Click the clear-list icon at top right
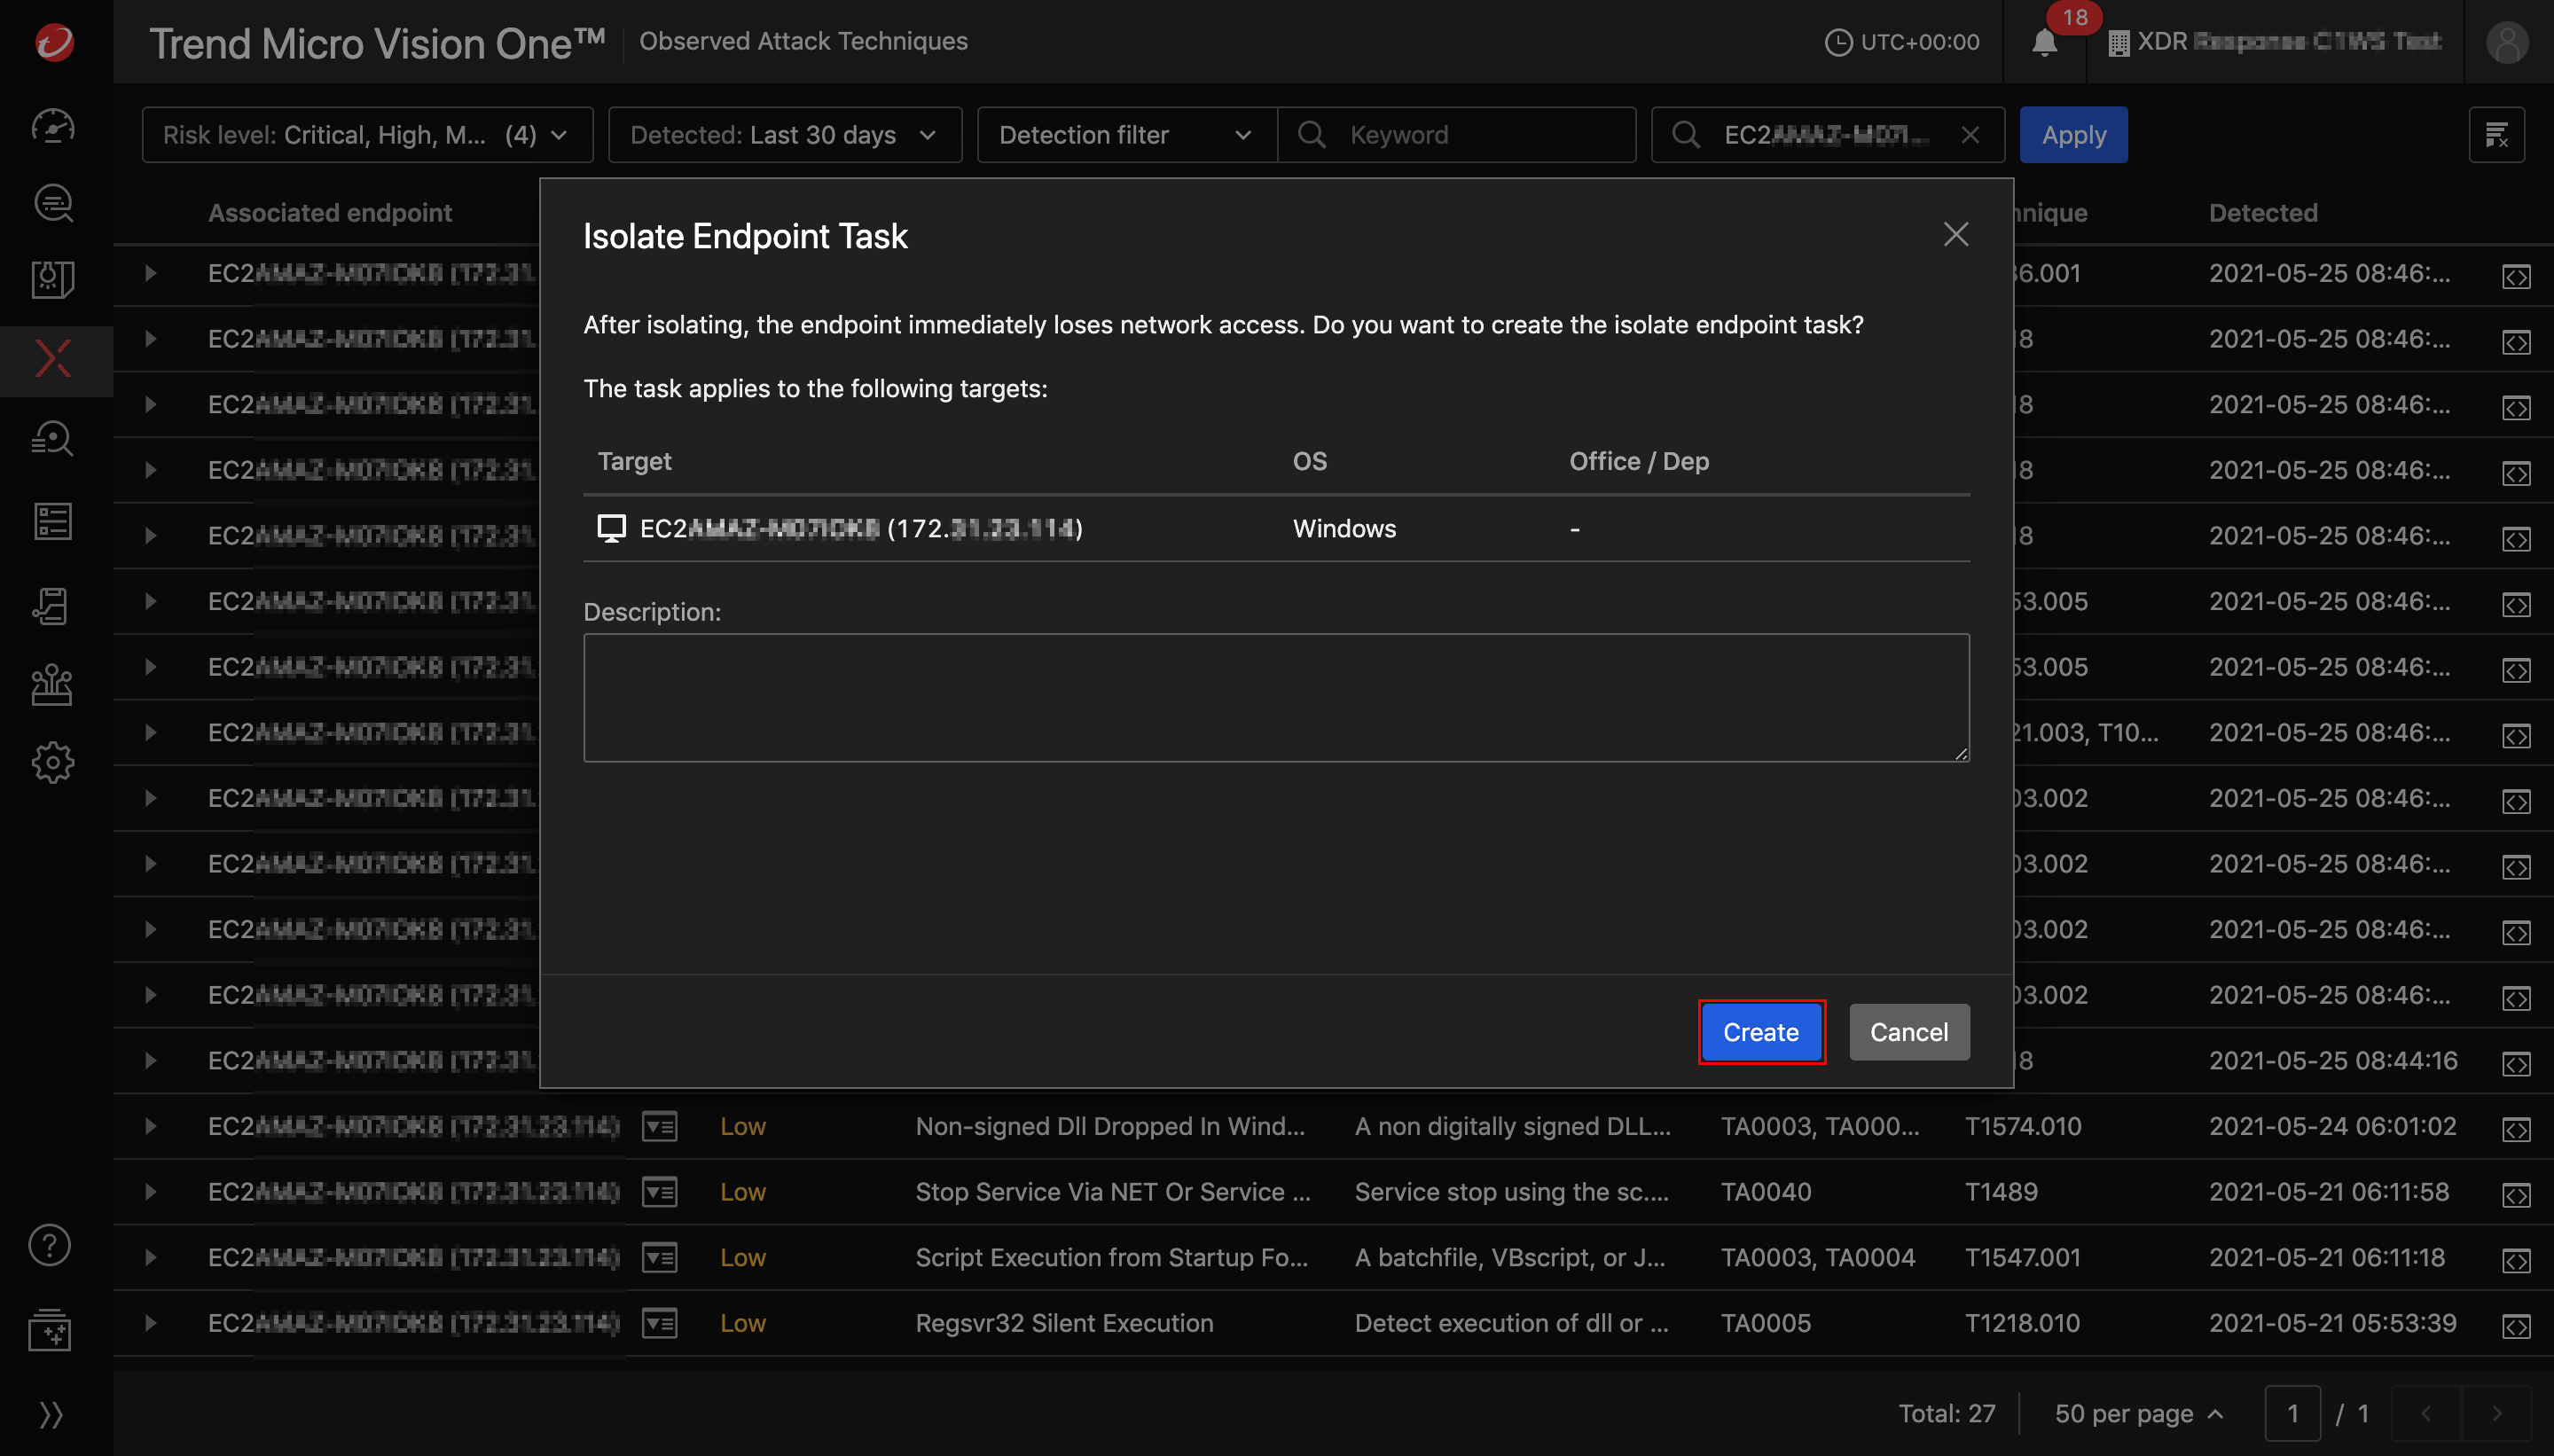The width and height of the screenshot is (2554, 1456). [x=2497, y=134]
